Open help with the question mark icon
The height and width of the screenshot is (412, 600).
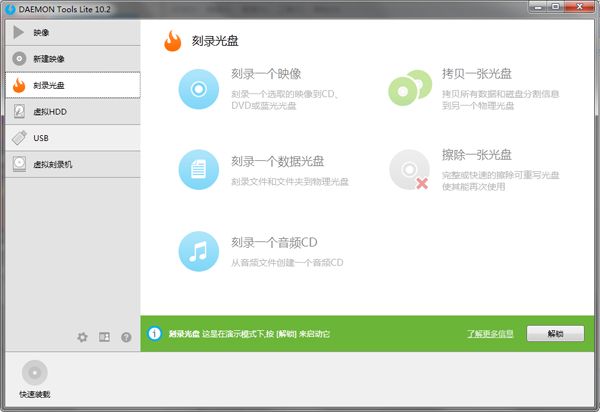pos(126,337)
